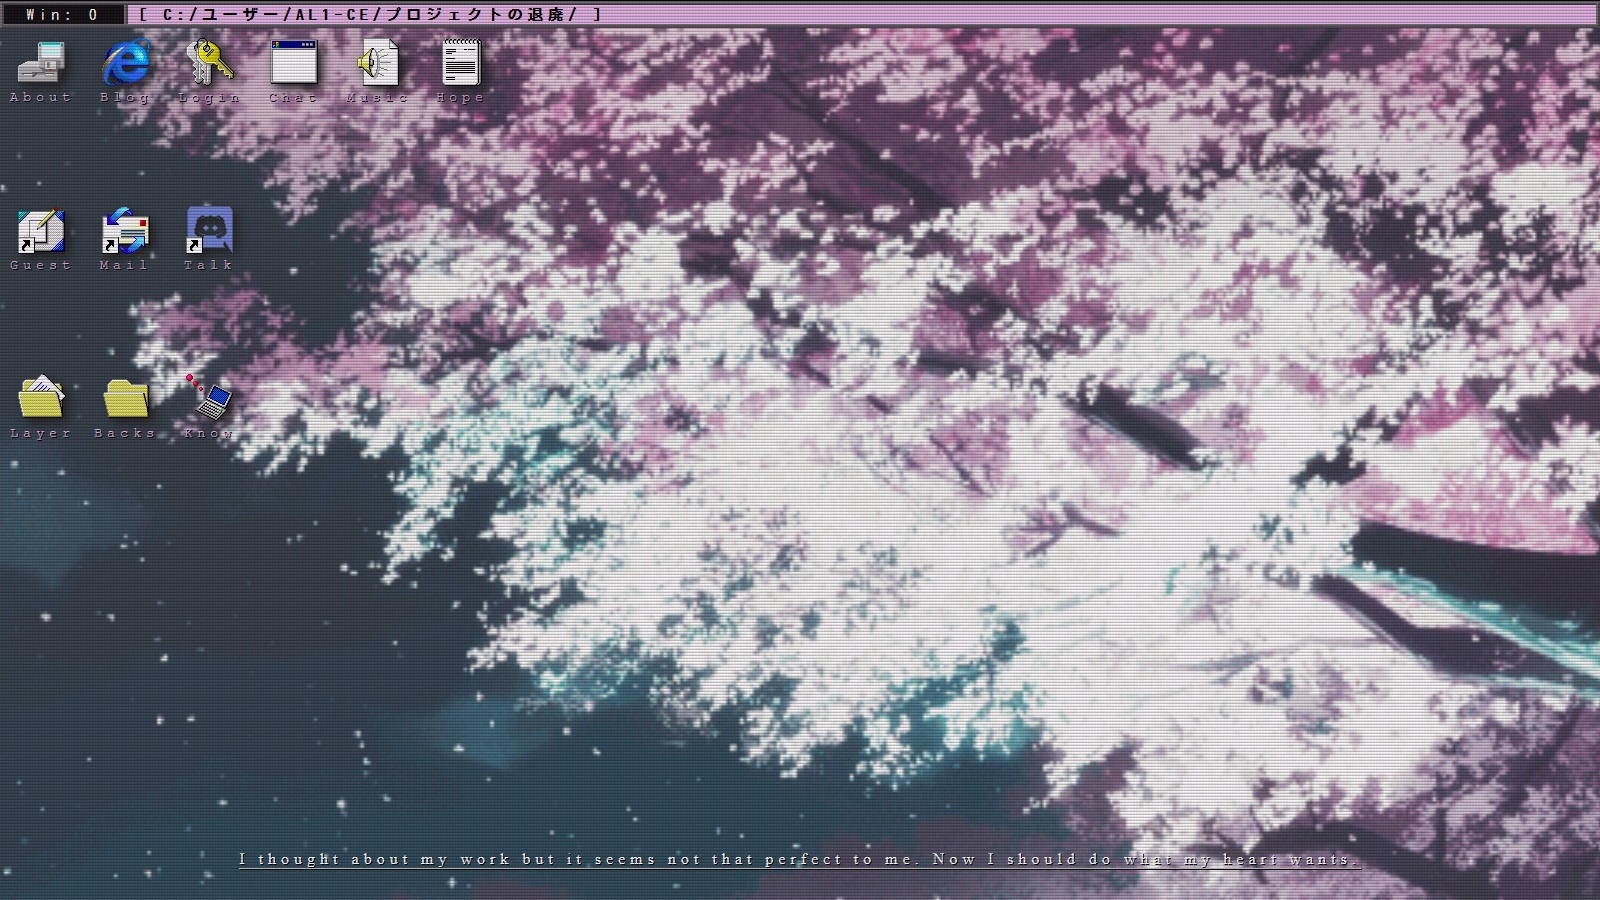
Task: Open the Hope notepad icon
Action: pos(461,62)
